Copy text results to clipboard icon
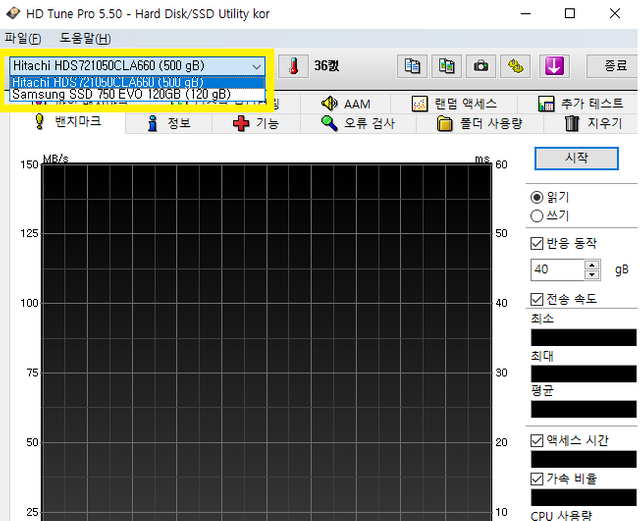This screenshot has width=640, height=521. tap(412, 66)
